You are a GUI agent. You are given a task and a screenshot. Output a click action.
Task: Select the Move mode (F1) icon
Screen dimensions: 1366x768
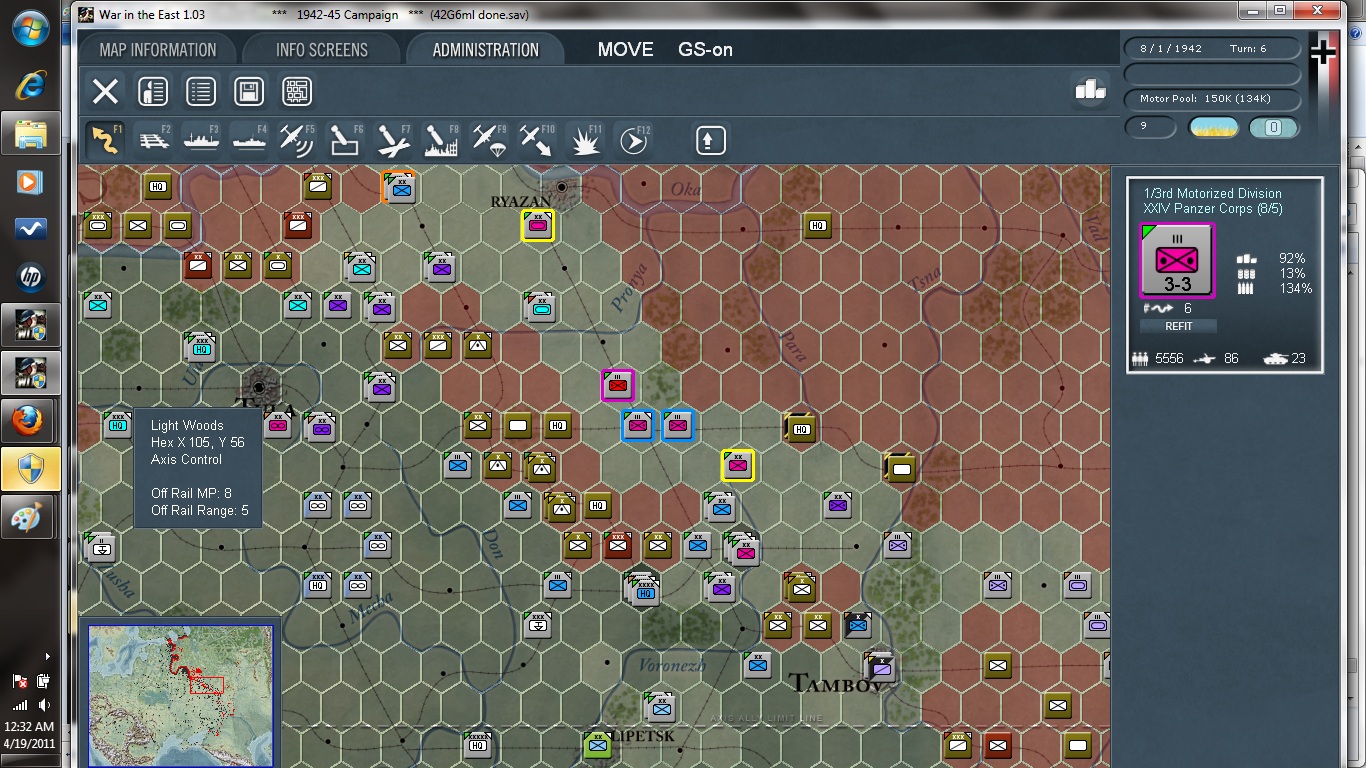[105, 140]
